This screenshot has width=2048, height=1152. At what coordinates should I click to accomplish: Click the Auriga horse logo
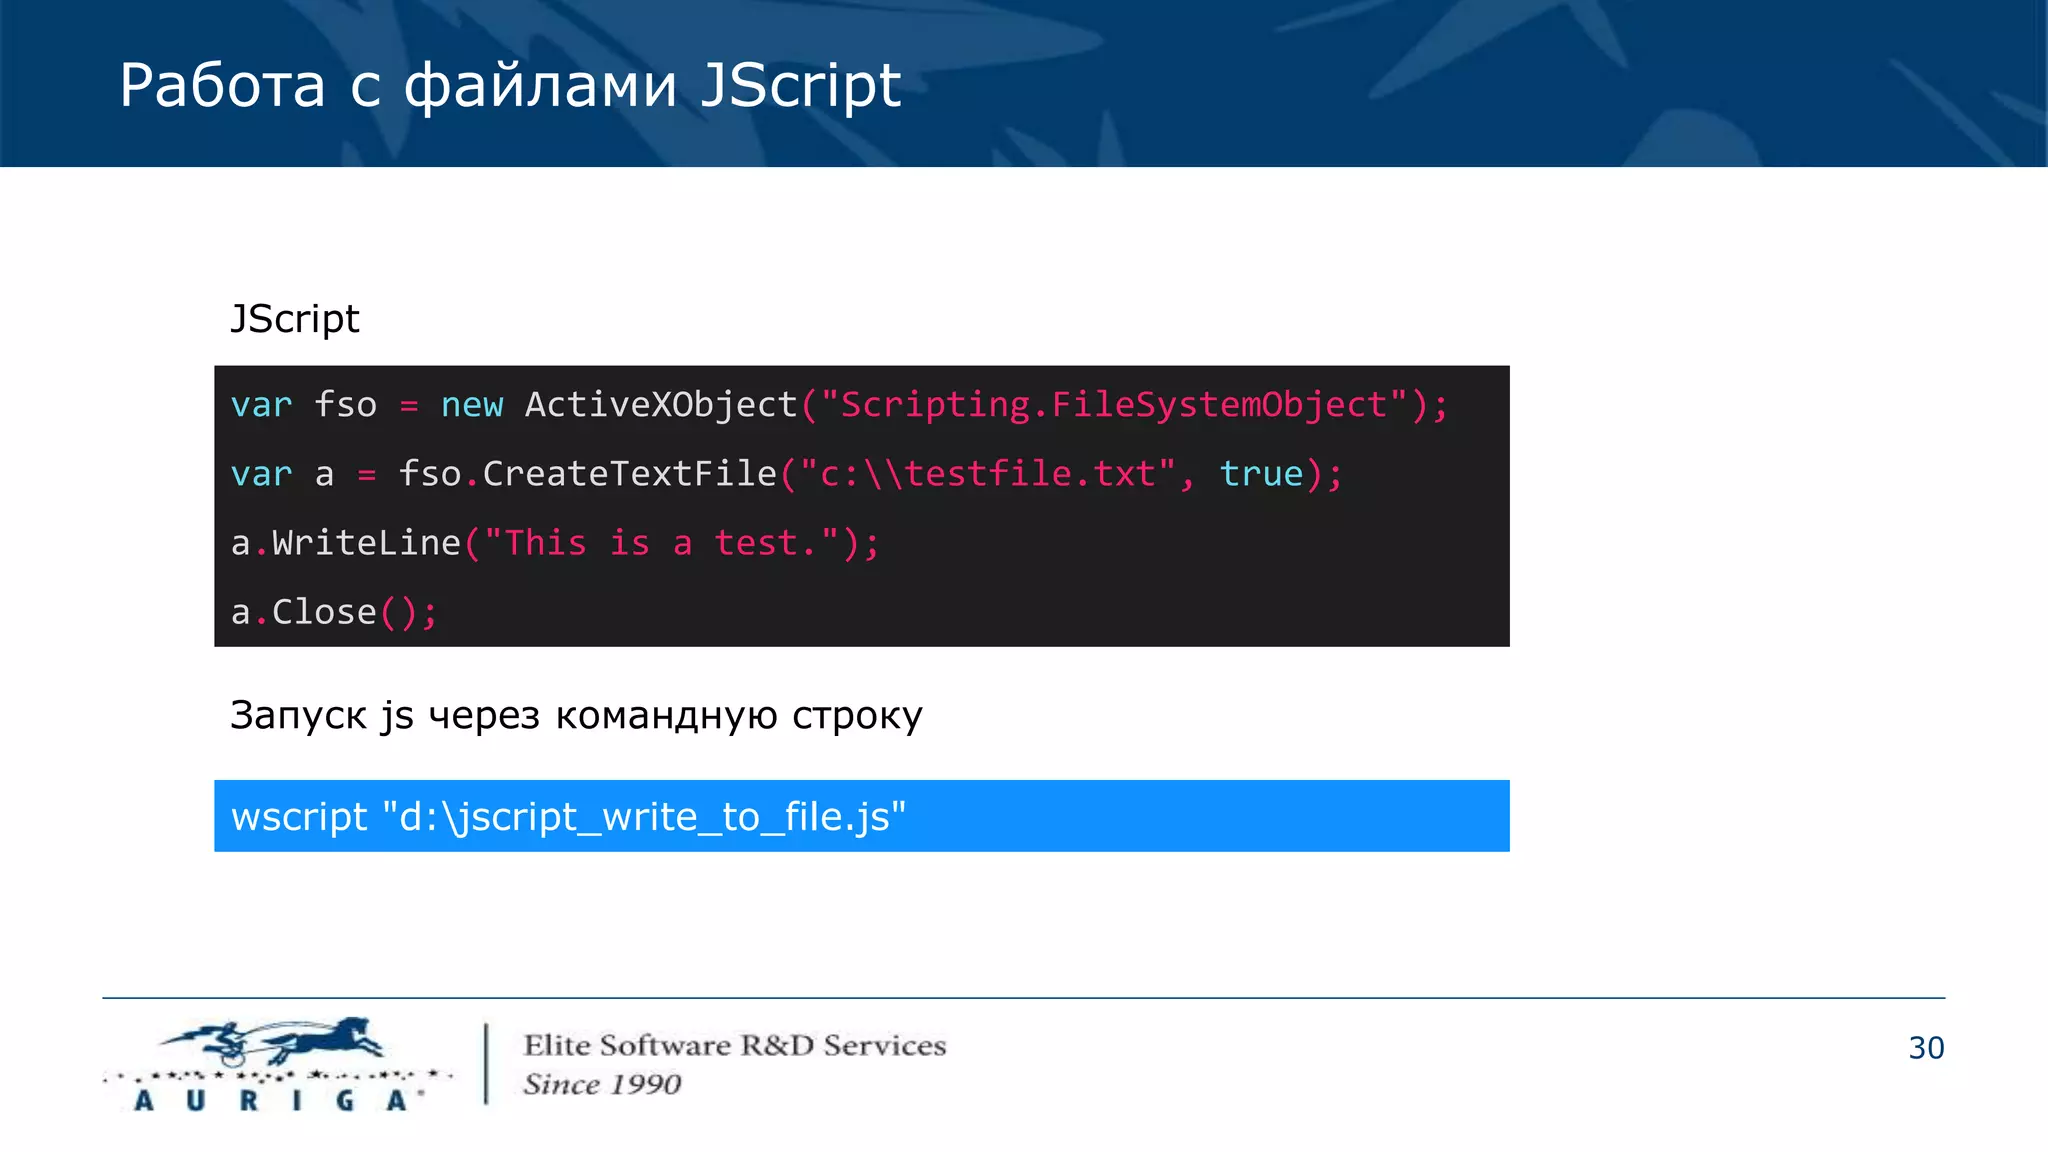pyautogui.click(x=278, y=1064)
